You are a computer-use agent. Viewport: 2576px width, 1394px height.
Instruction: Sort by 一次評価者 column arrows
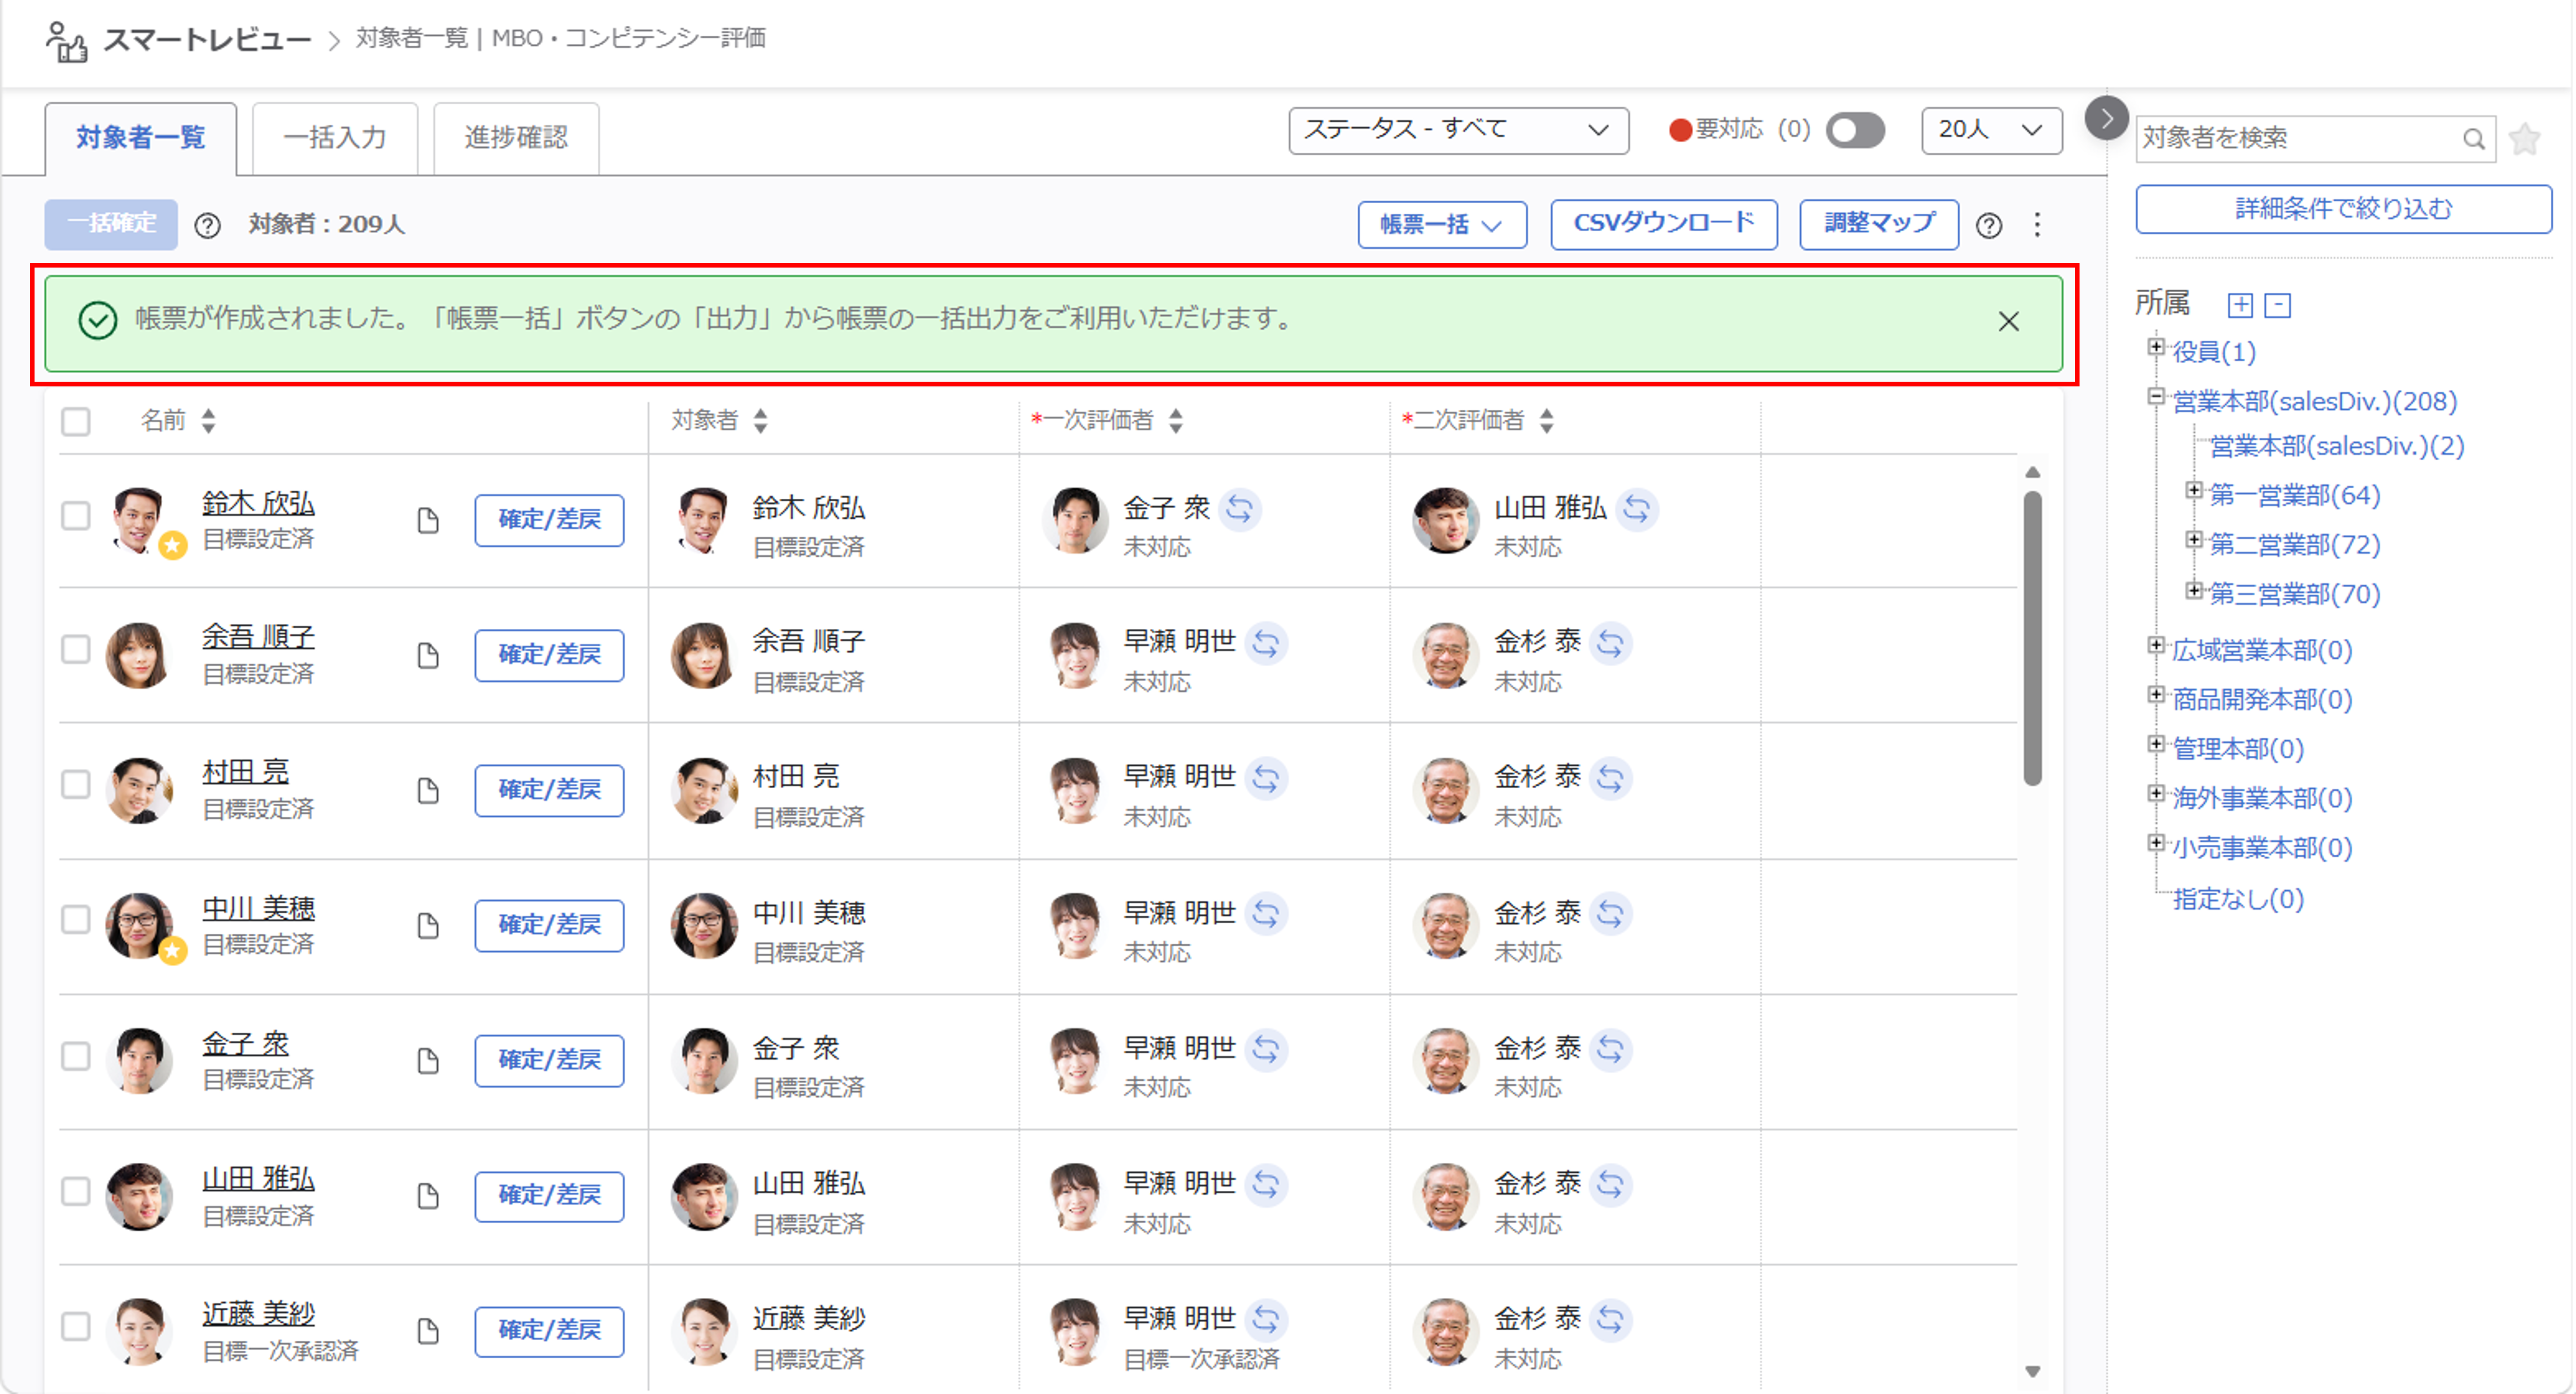(x=1176, y=421)
